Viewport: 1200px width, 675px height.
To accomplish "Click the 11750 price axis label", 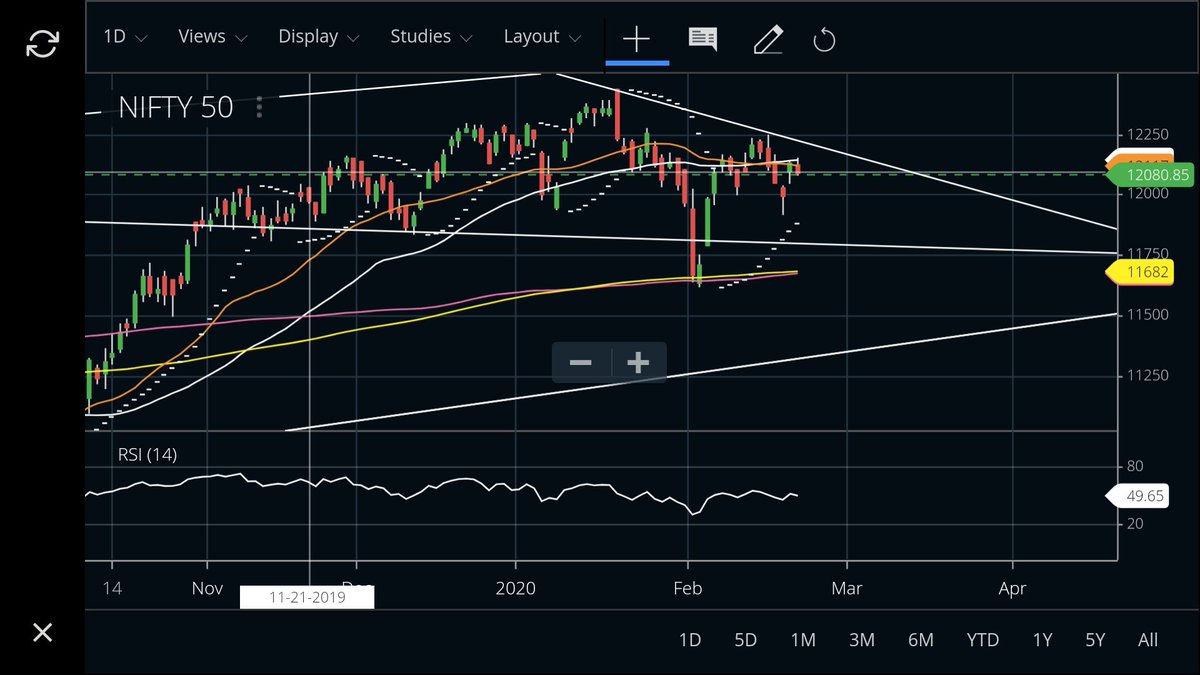I will coord(1148,253).
